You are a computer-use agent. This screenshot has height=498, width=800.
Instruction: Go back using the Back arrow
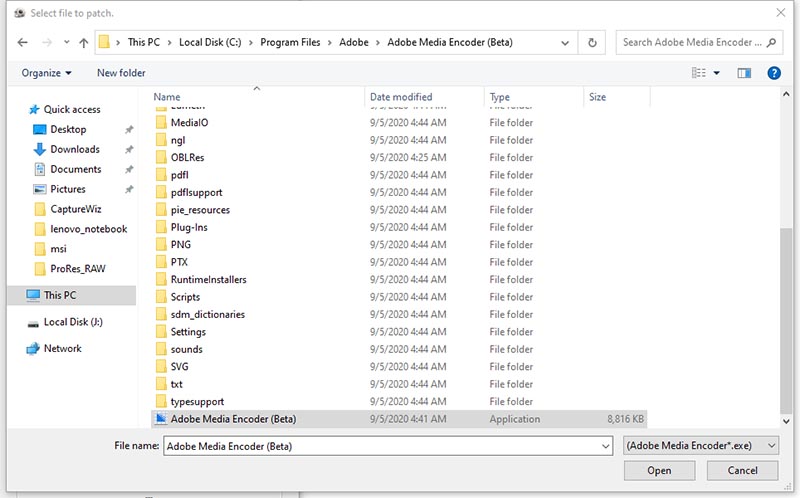click(22, 42)
